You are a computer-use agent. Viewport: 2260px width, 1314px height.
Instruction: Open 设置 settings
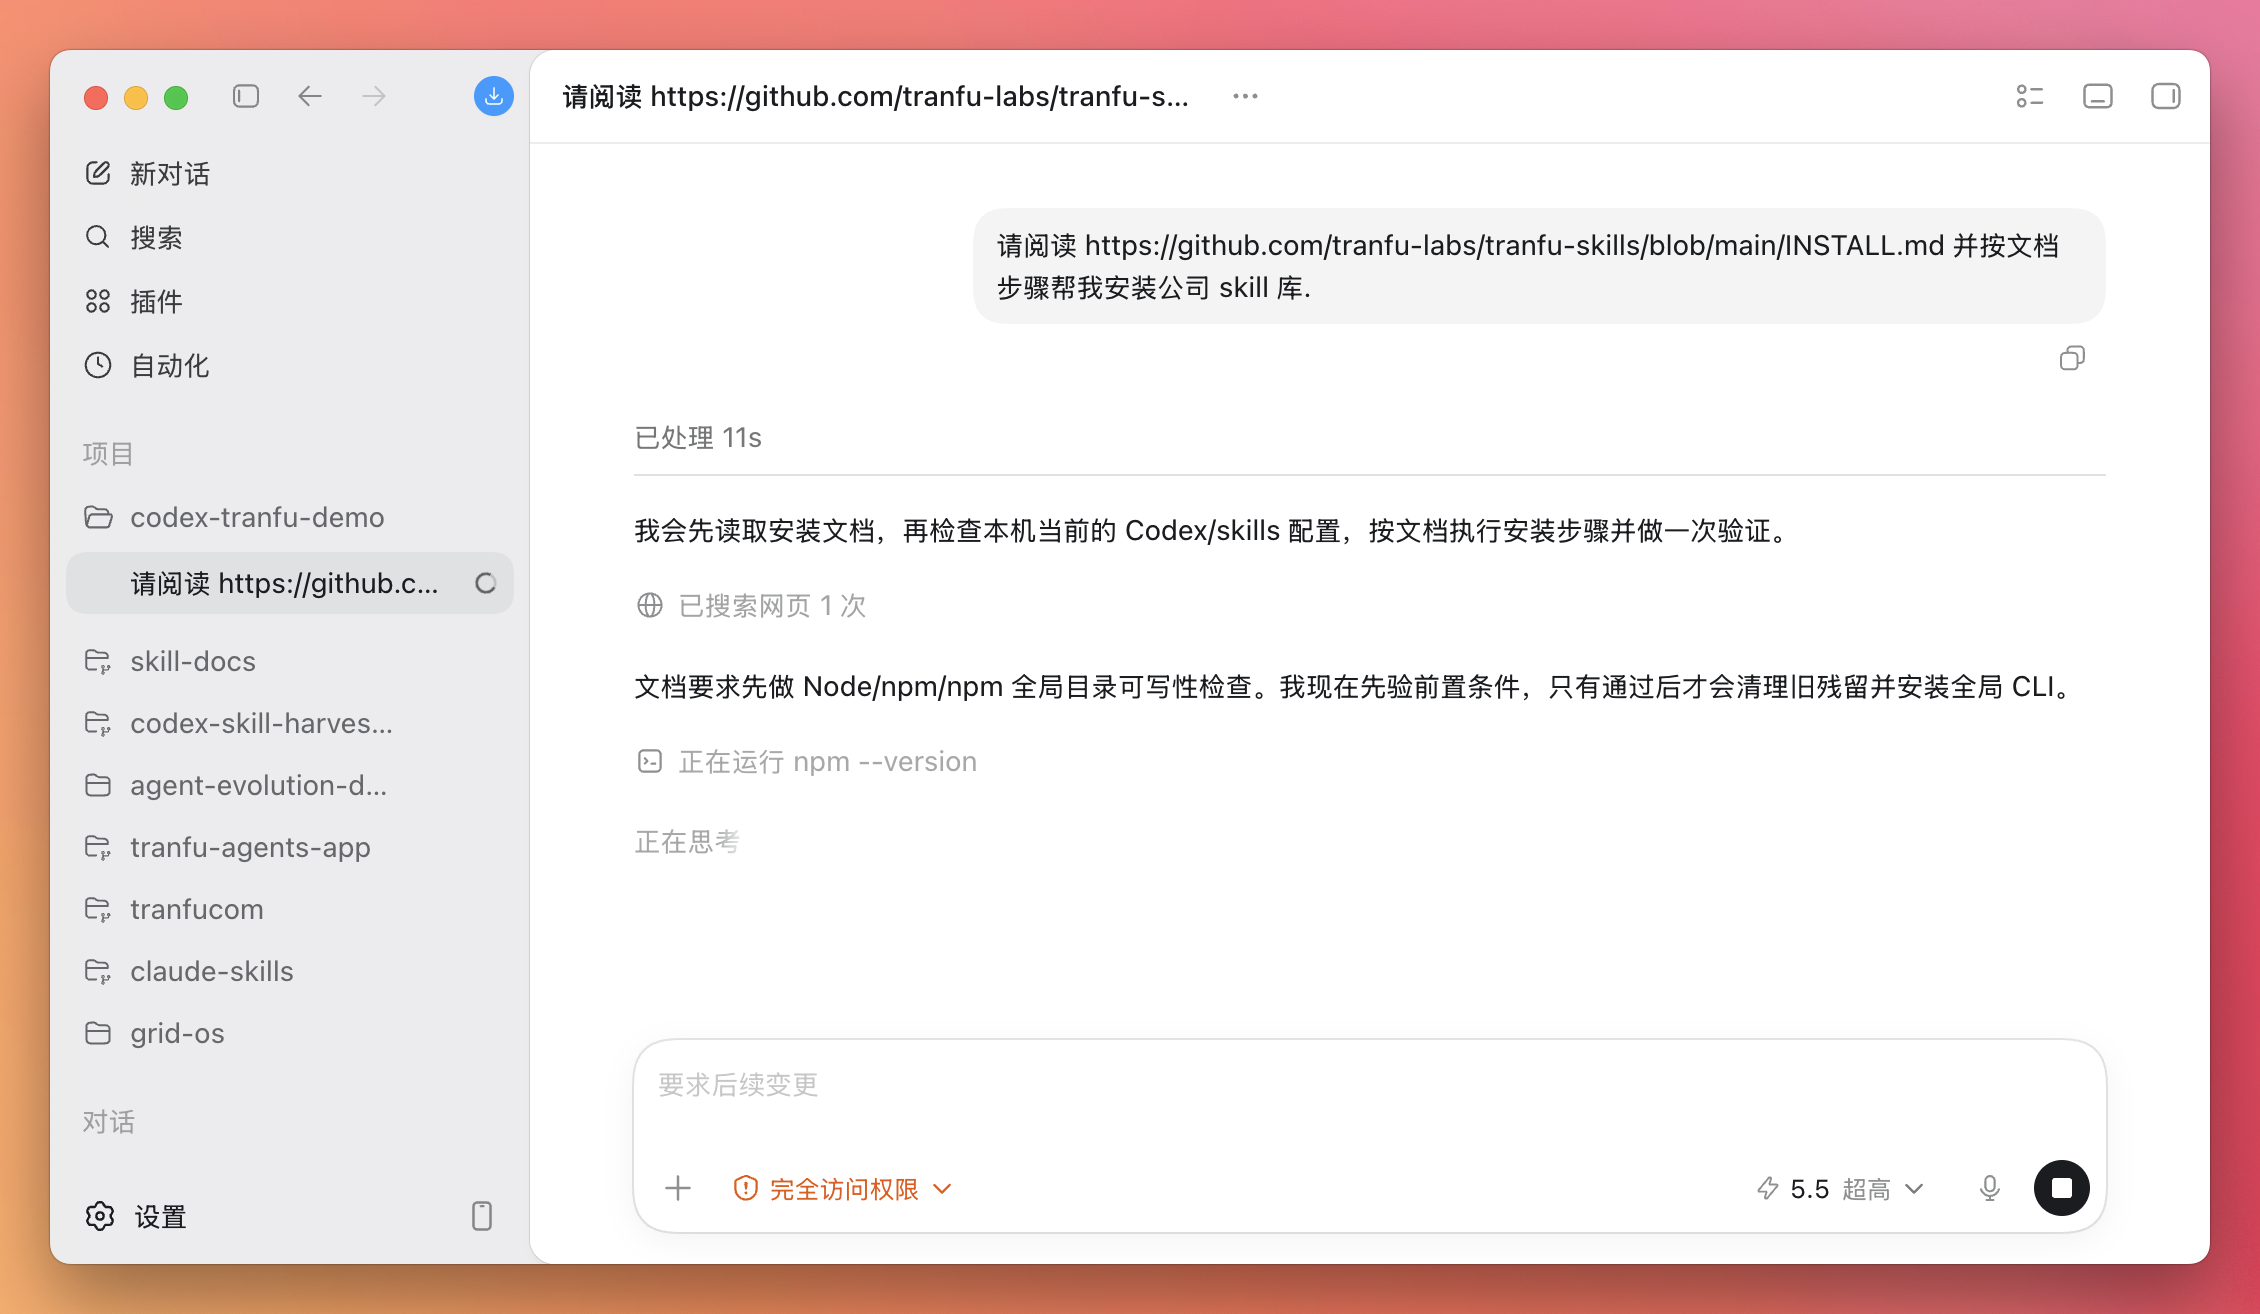point(160,1217)
